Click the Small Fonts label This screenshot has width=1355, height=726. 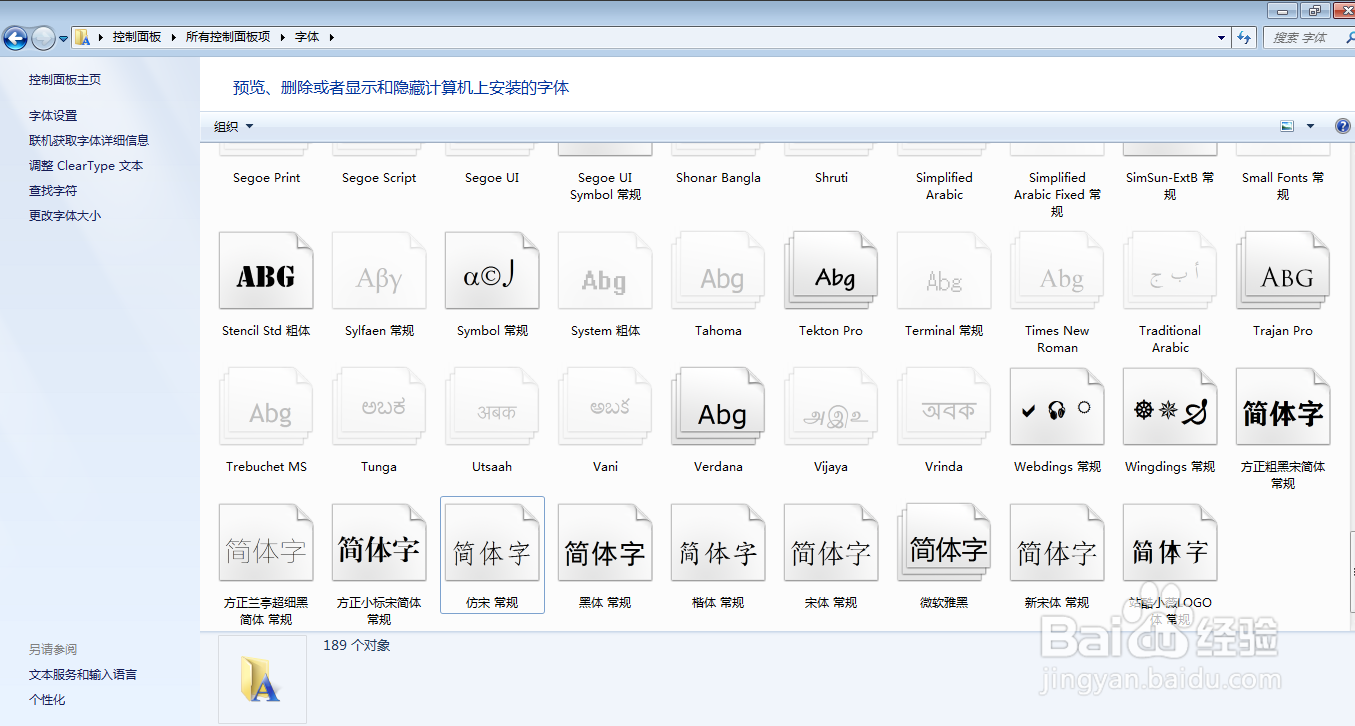[x=1283, y=186]
